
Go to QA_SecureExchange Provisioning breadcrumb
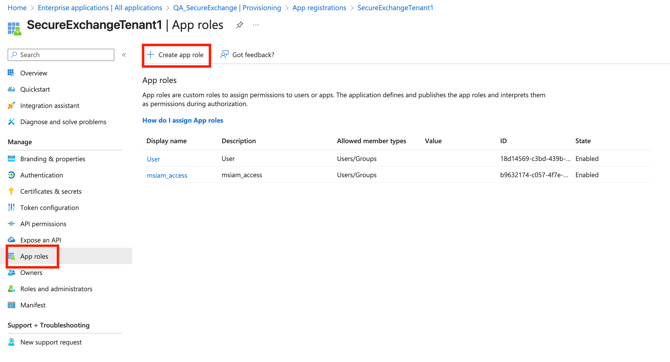click(x=227, y=8)
